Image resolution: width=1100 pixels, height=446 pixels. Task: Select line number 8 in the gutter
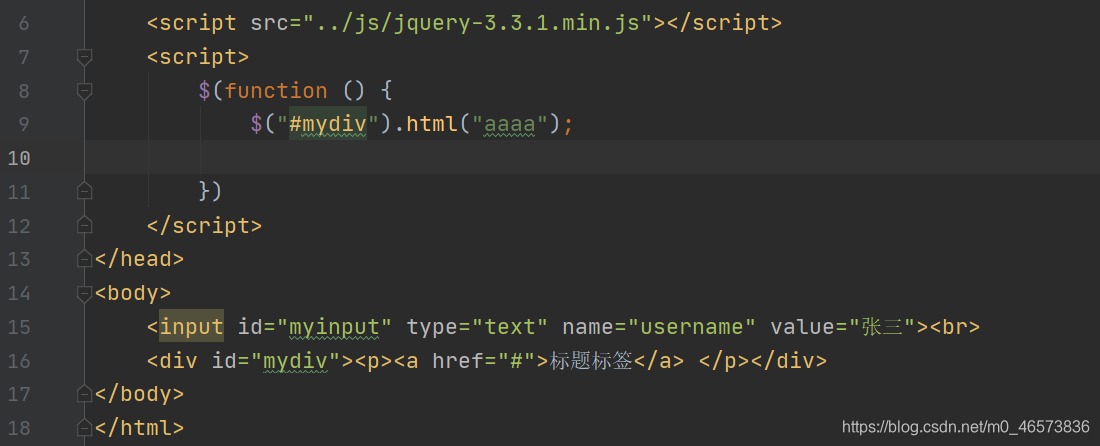23,90
